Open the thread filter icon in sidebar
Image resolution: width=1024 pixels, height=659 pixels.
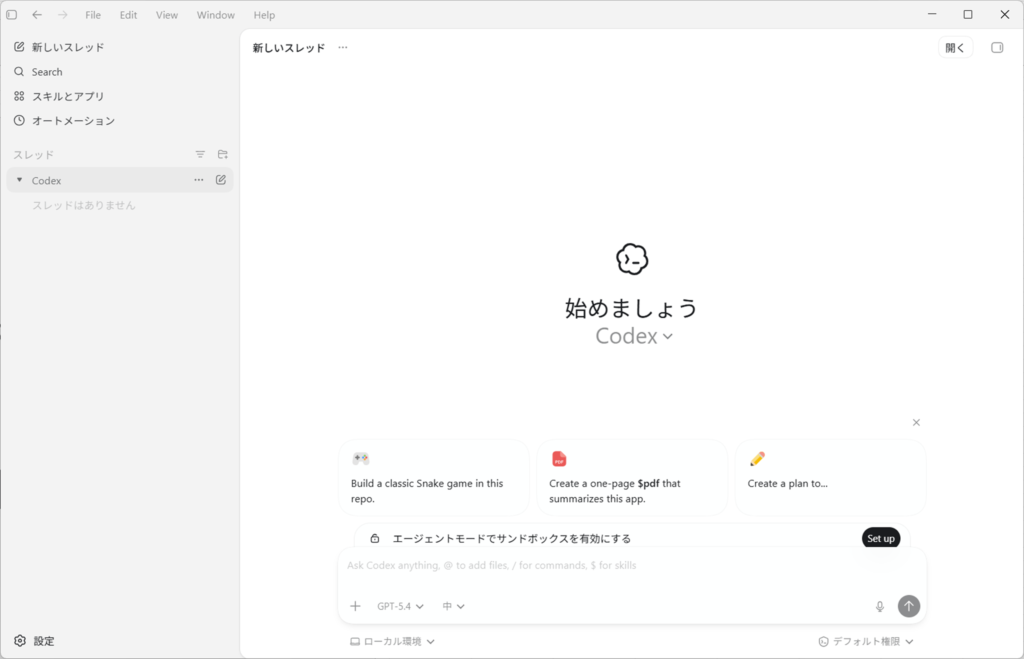point(200,154)
